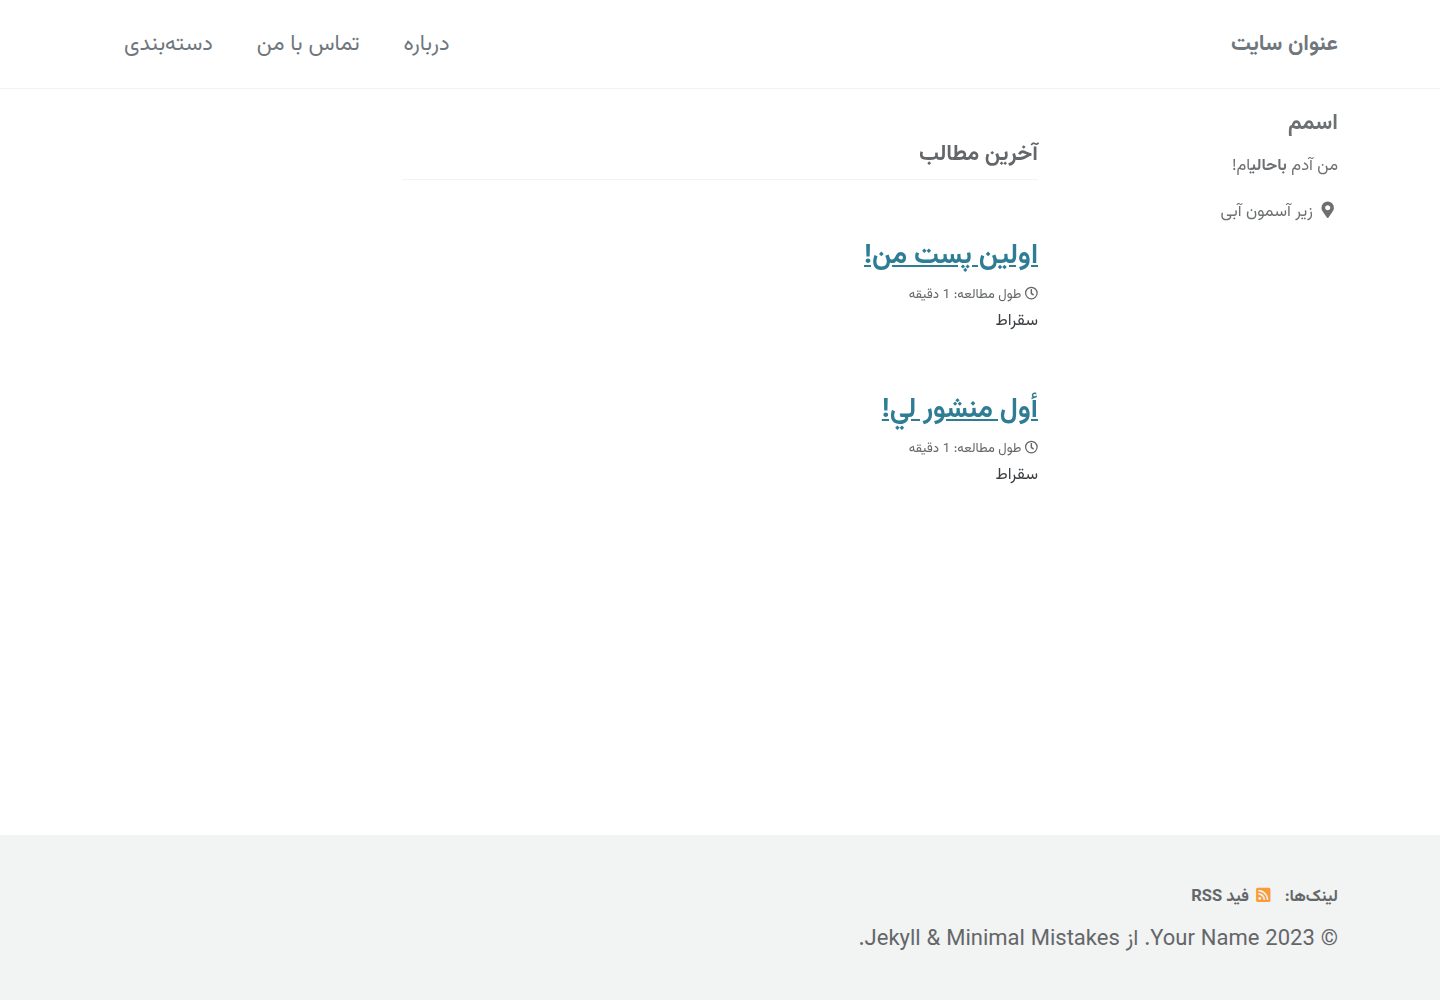Open the دسته‌بندی navigation link
This screenshot has height=1000, width=1440.
click(x=168, y=44)
